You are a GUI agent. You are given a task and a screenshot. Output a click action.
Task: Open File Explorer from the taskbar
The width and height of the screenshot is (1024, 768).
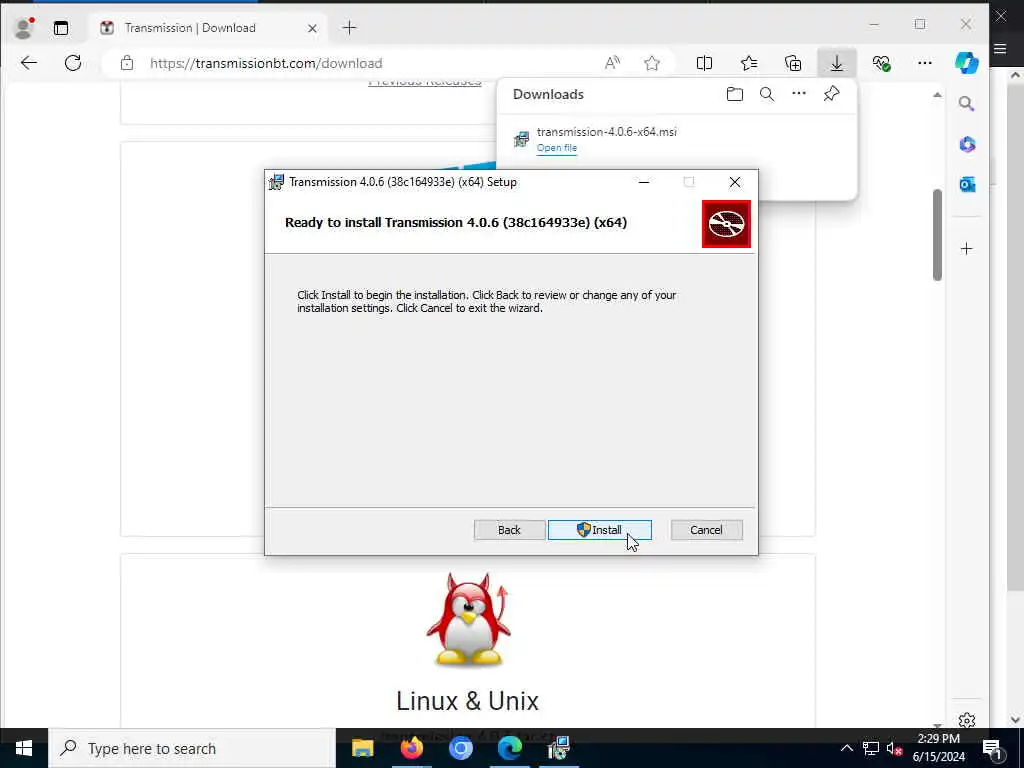click(362, 748)
